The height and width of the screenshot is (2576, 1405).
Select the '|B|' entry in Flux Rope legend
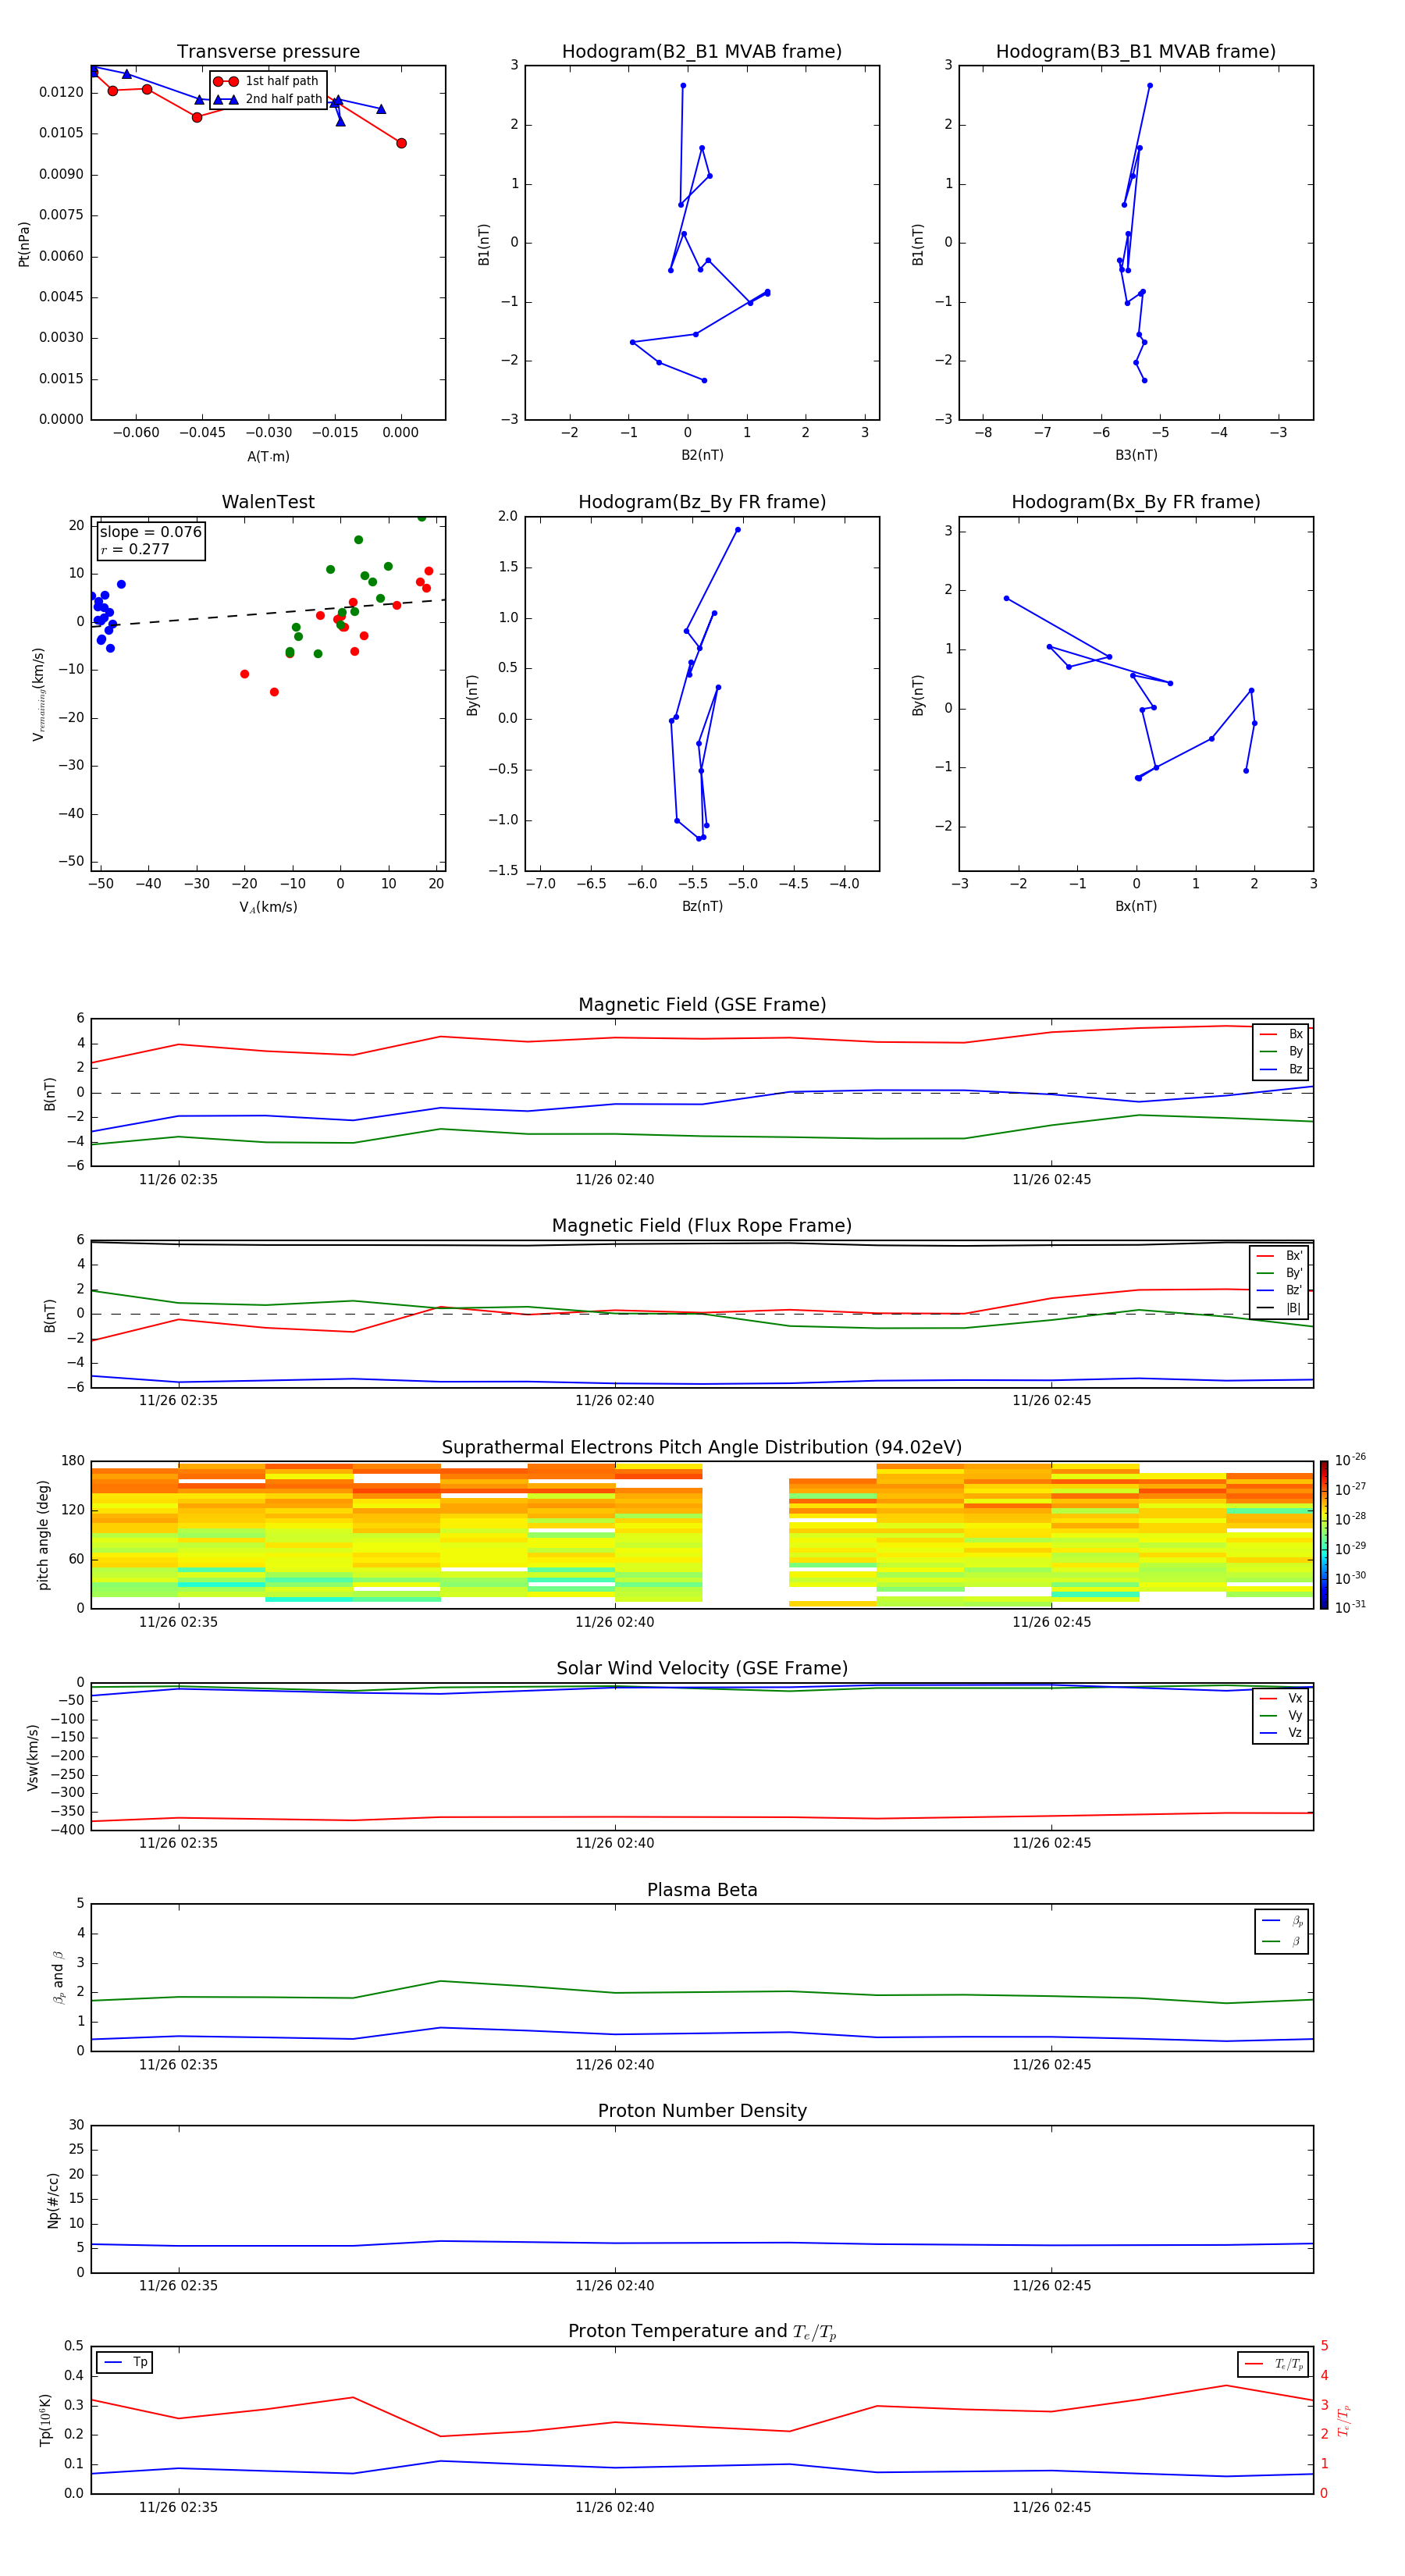click(x=1279, y=1308)
